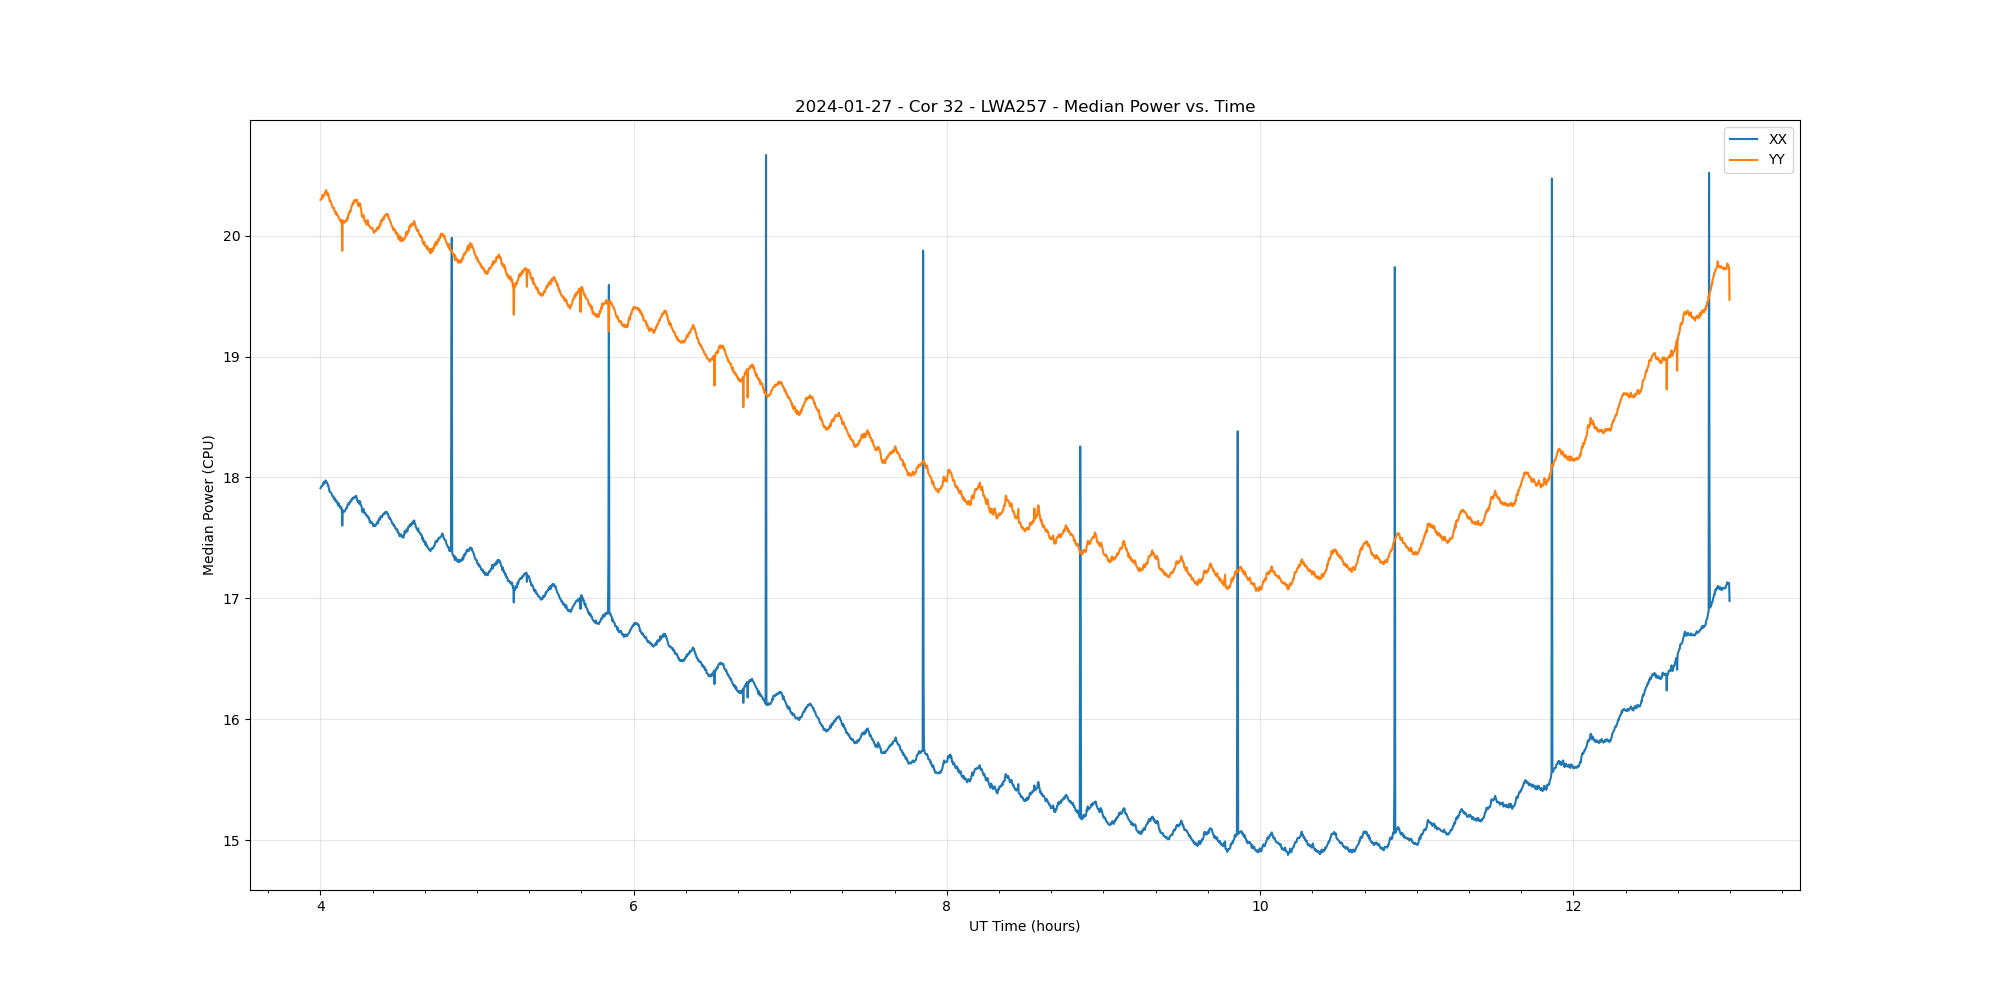Viewport: 2000px width, 1000px height.
Task: Click x-axis tick label 6
Action: click(634, 907)
